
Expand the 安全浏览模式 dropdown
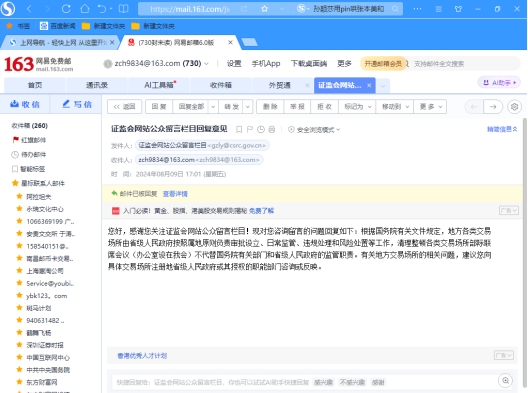point(338,130)
